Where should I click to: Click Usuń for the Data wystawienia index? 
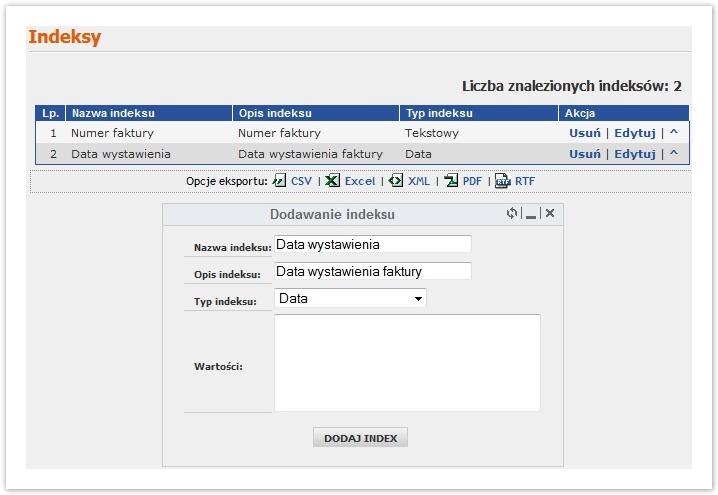(x=585, y=154)
